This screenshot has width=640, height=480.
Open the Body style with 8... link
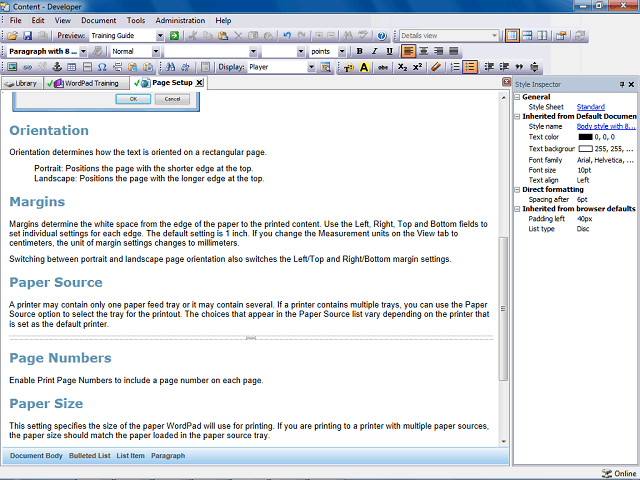tap(606, 127)
